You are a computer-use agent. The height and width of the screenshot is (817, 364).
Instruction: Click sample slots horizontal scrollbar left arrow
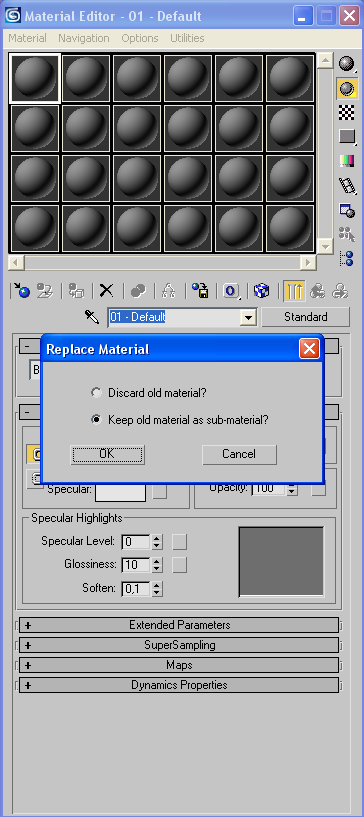pyautogui.click(x=16, y=262)
